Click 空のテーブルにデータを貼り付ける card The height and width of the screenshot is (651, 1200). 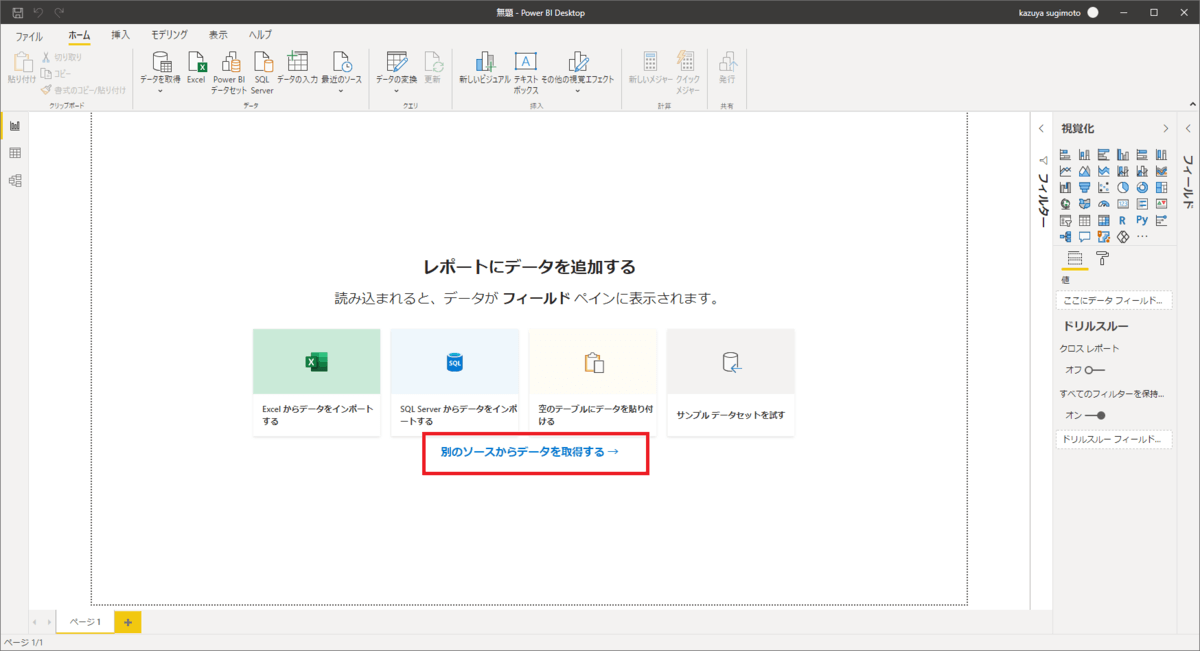[593, 382]
